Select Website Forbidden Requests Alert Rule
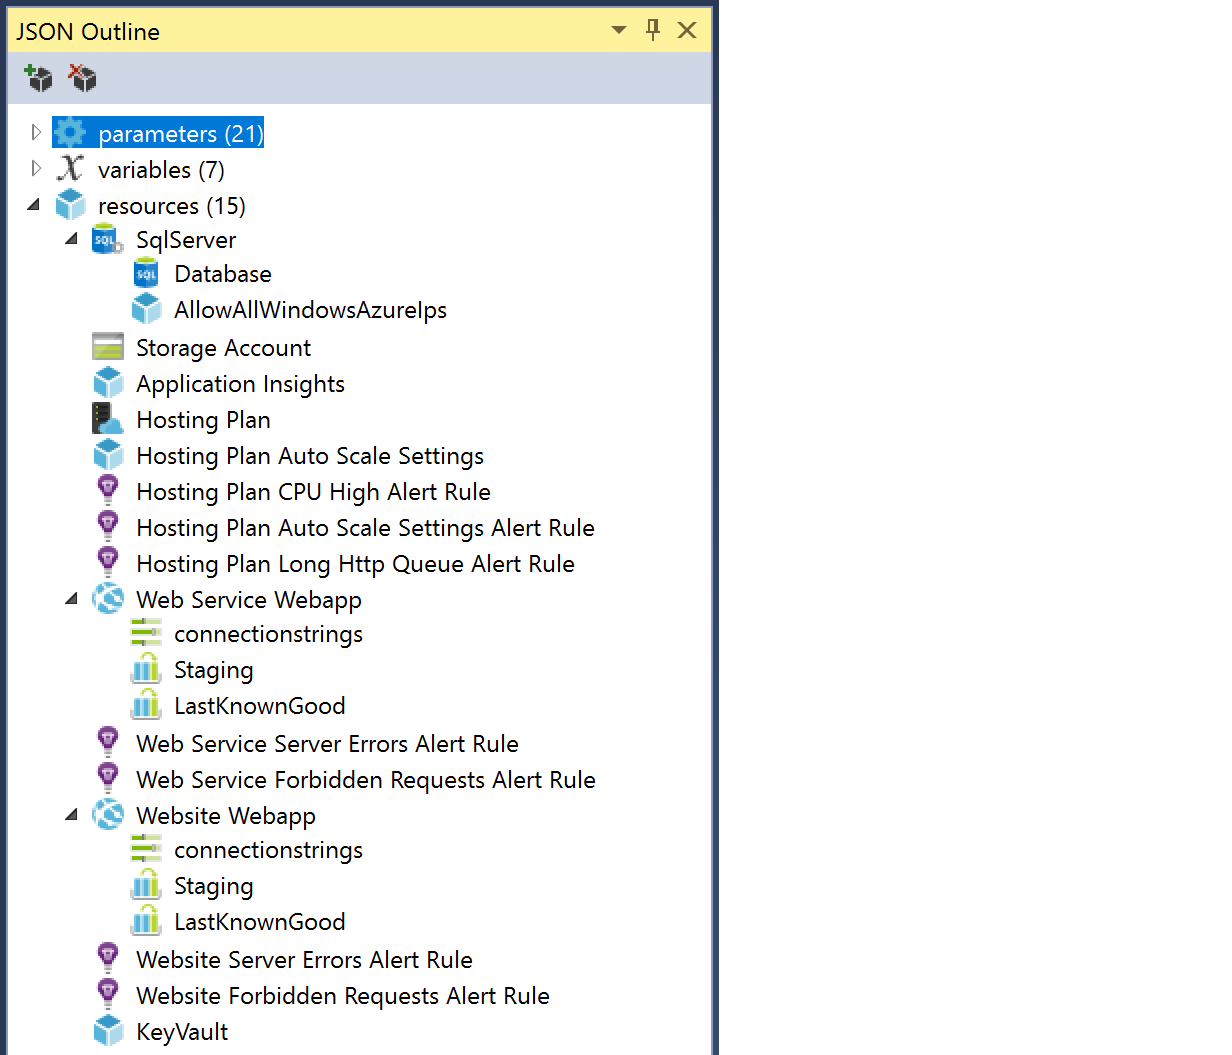Image resolution: width=1232 pixels, height=1055 pixels. click(x=342, y=996)
